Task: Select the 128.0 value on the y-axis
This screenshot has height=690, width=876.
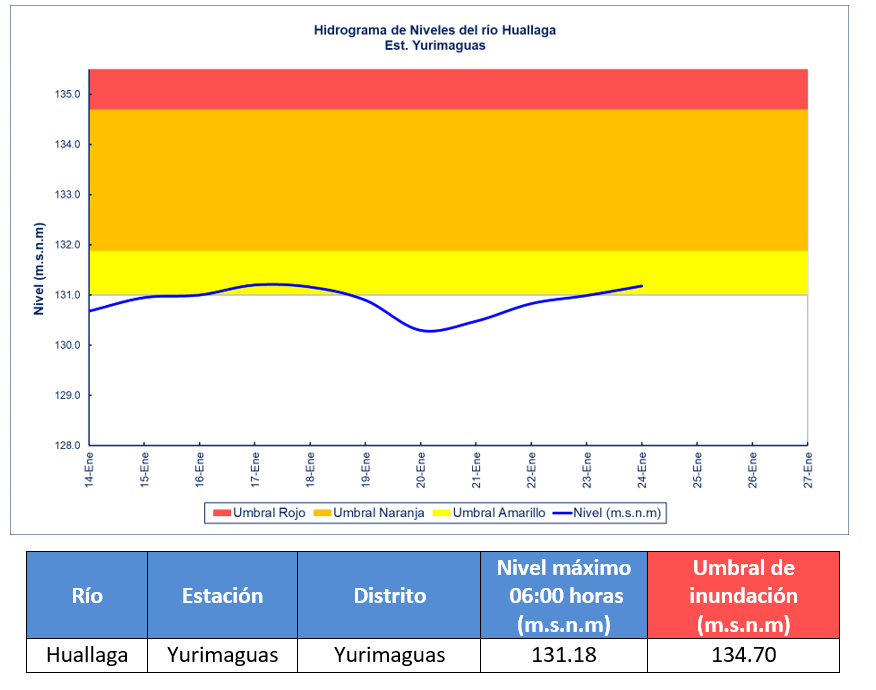Action: 67,445
